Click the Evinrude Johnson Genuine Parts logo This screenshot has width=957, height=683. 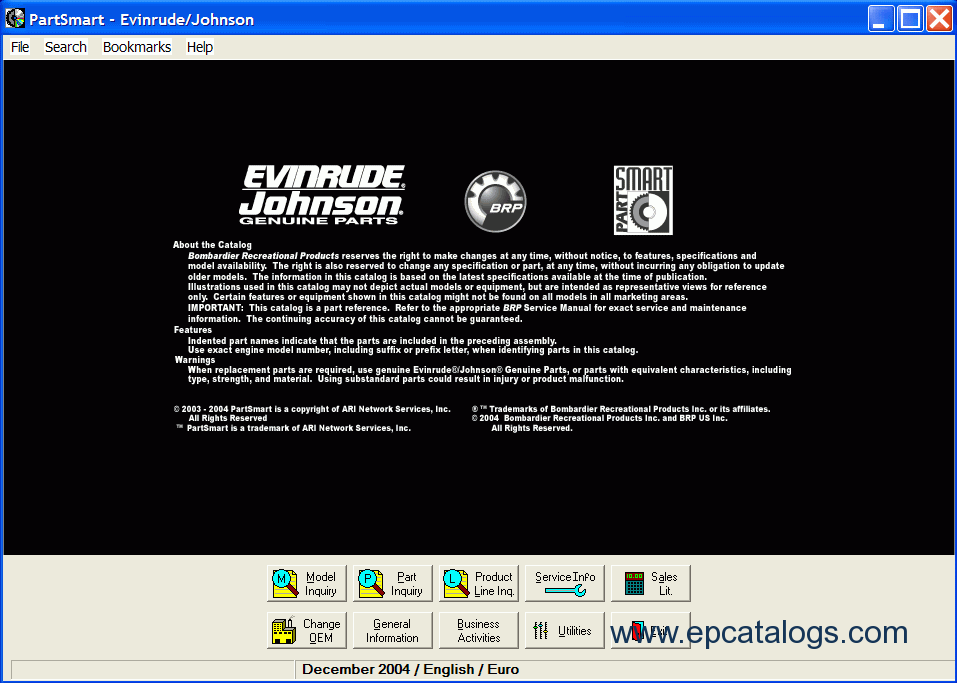321,195
